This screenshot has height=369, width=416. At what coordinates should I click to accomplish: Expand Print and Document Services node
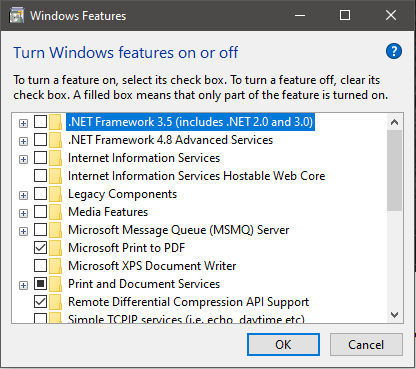[x=23, y=285]
